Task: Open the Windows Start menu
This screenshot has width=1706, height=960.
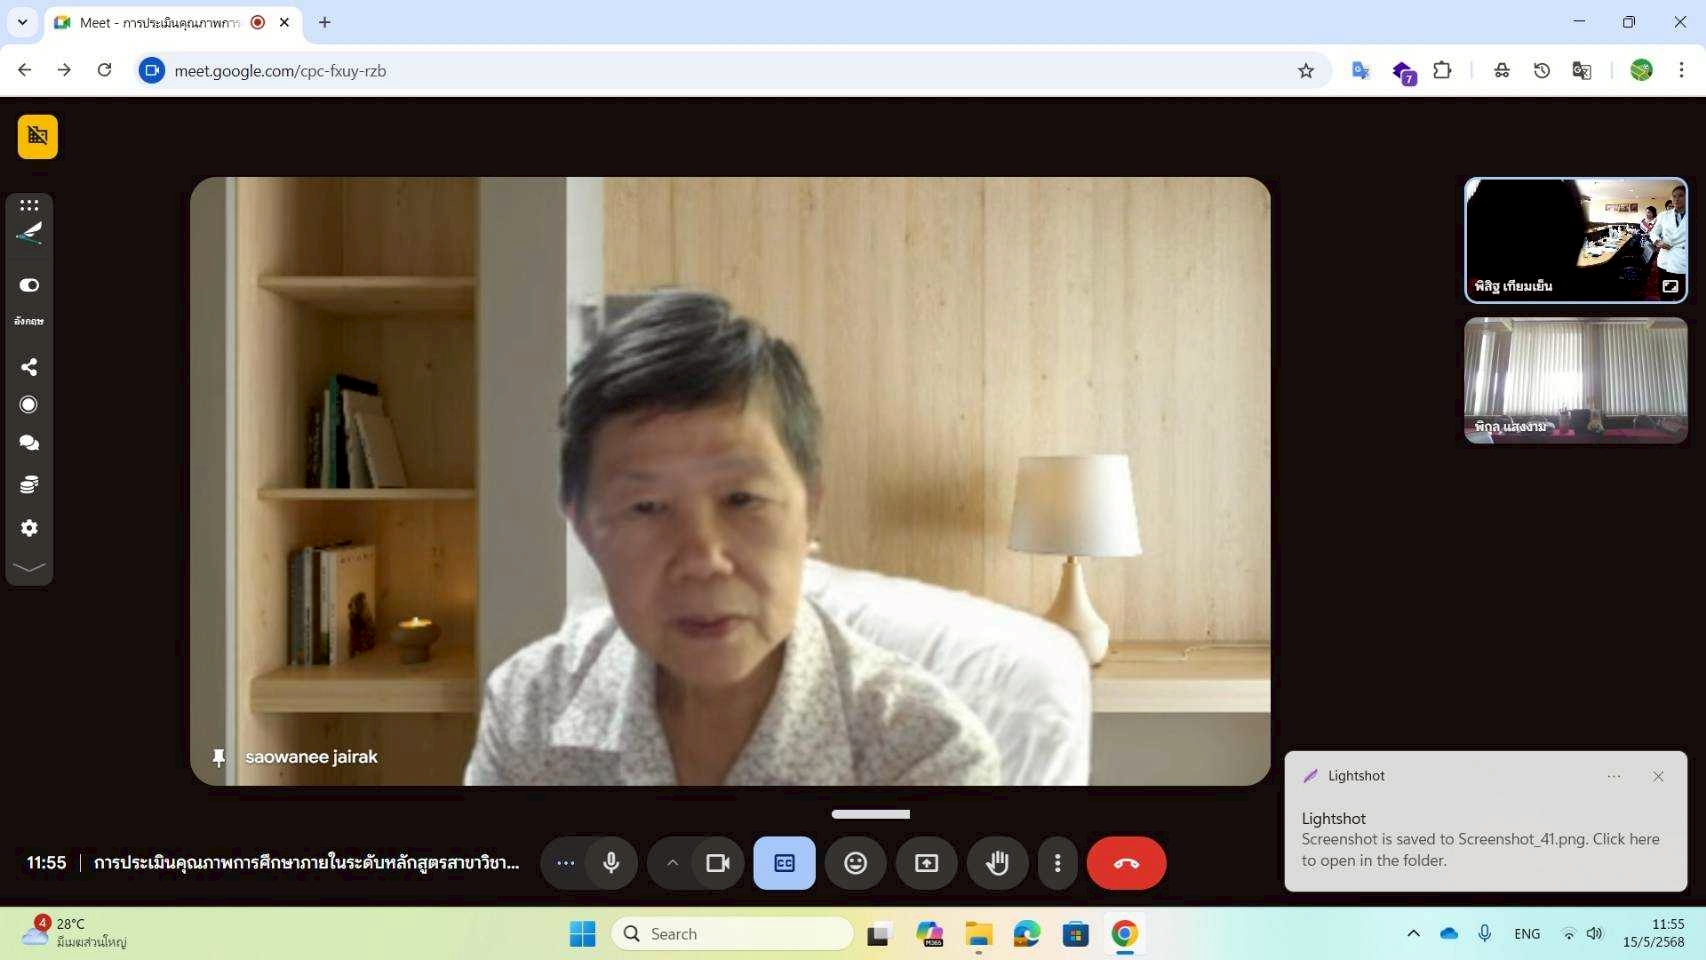Action: pos(582,934)
